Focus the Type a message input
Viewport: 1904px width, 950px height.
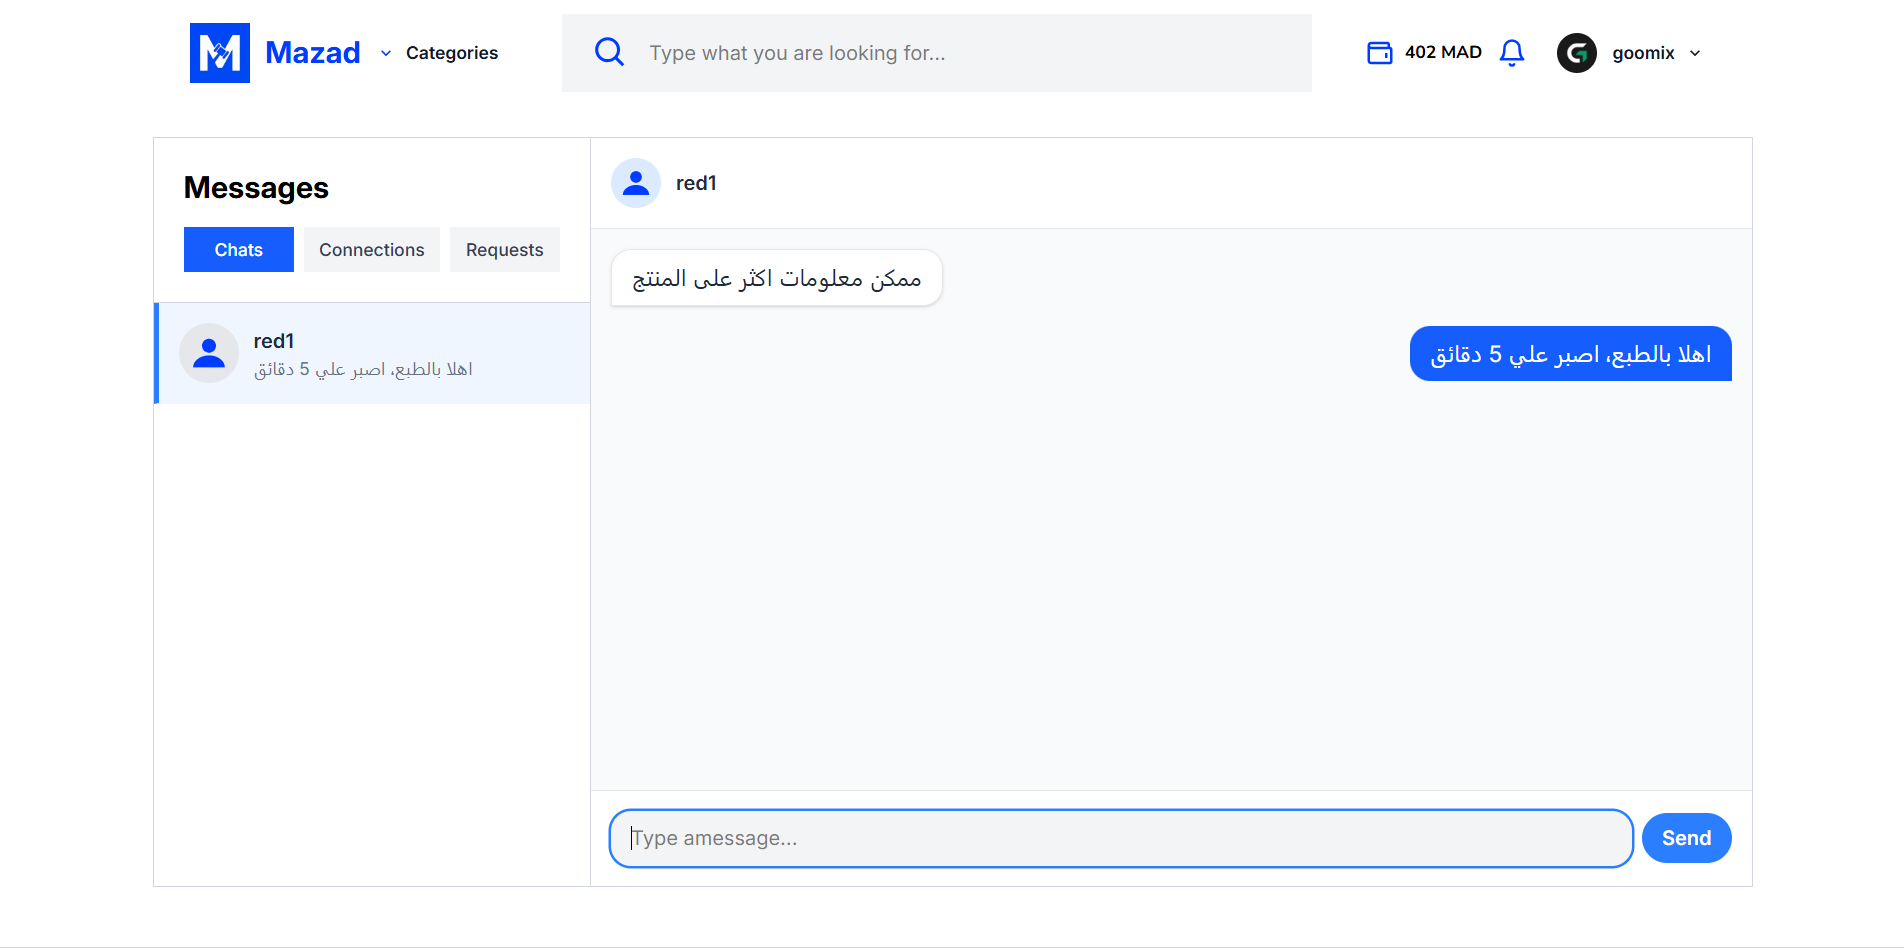coord(1121,838)
